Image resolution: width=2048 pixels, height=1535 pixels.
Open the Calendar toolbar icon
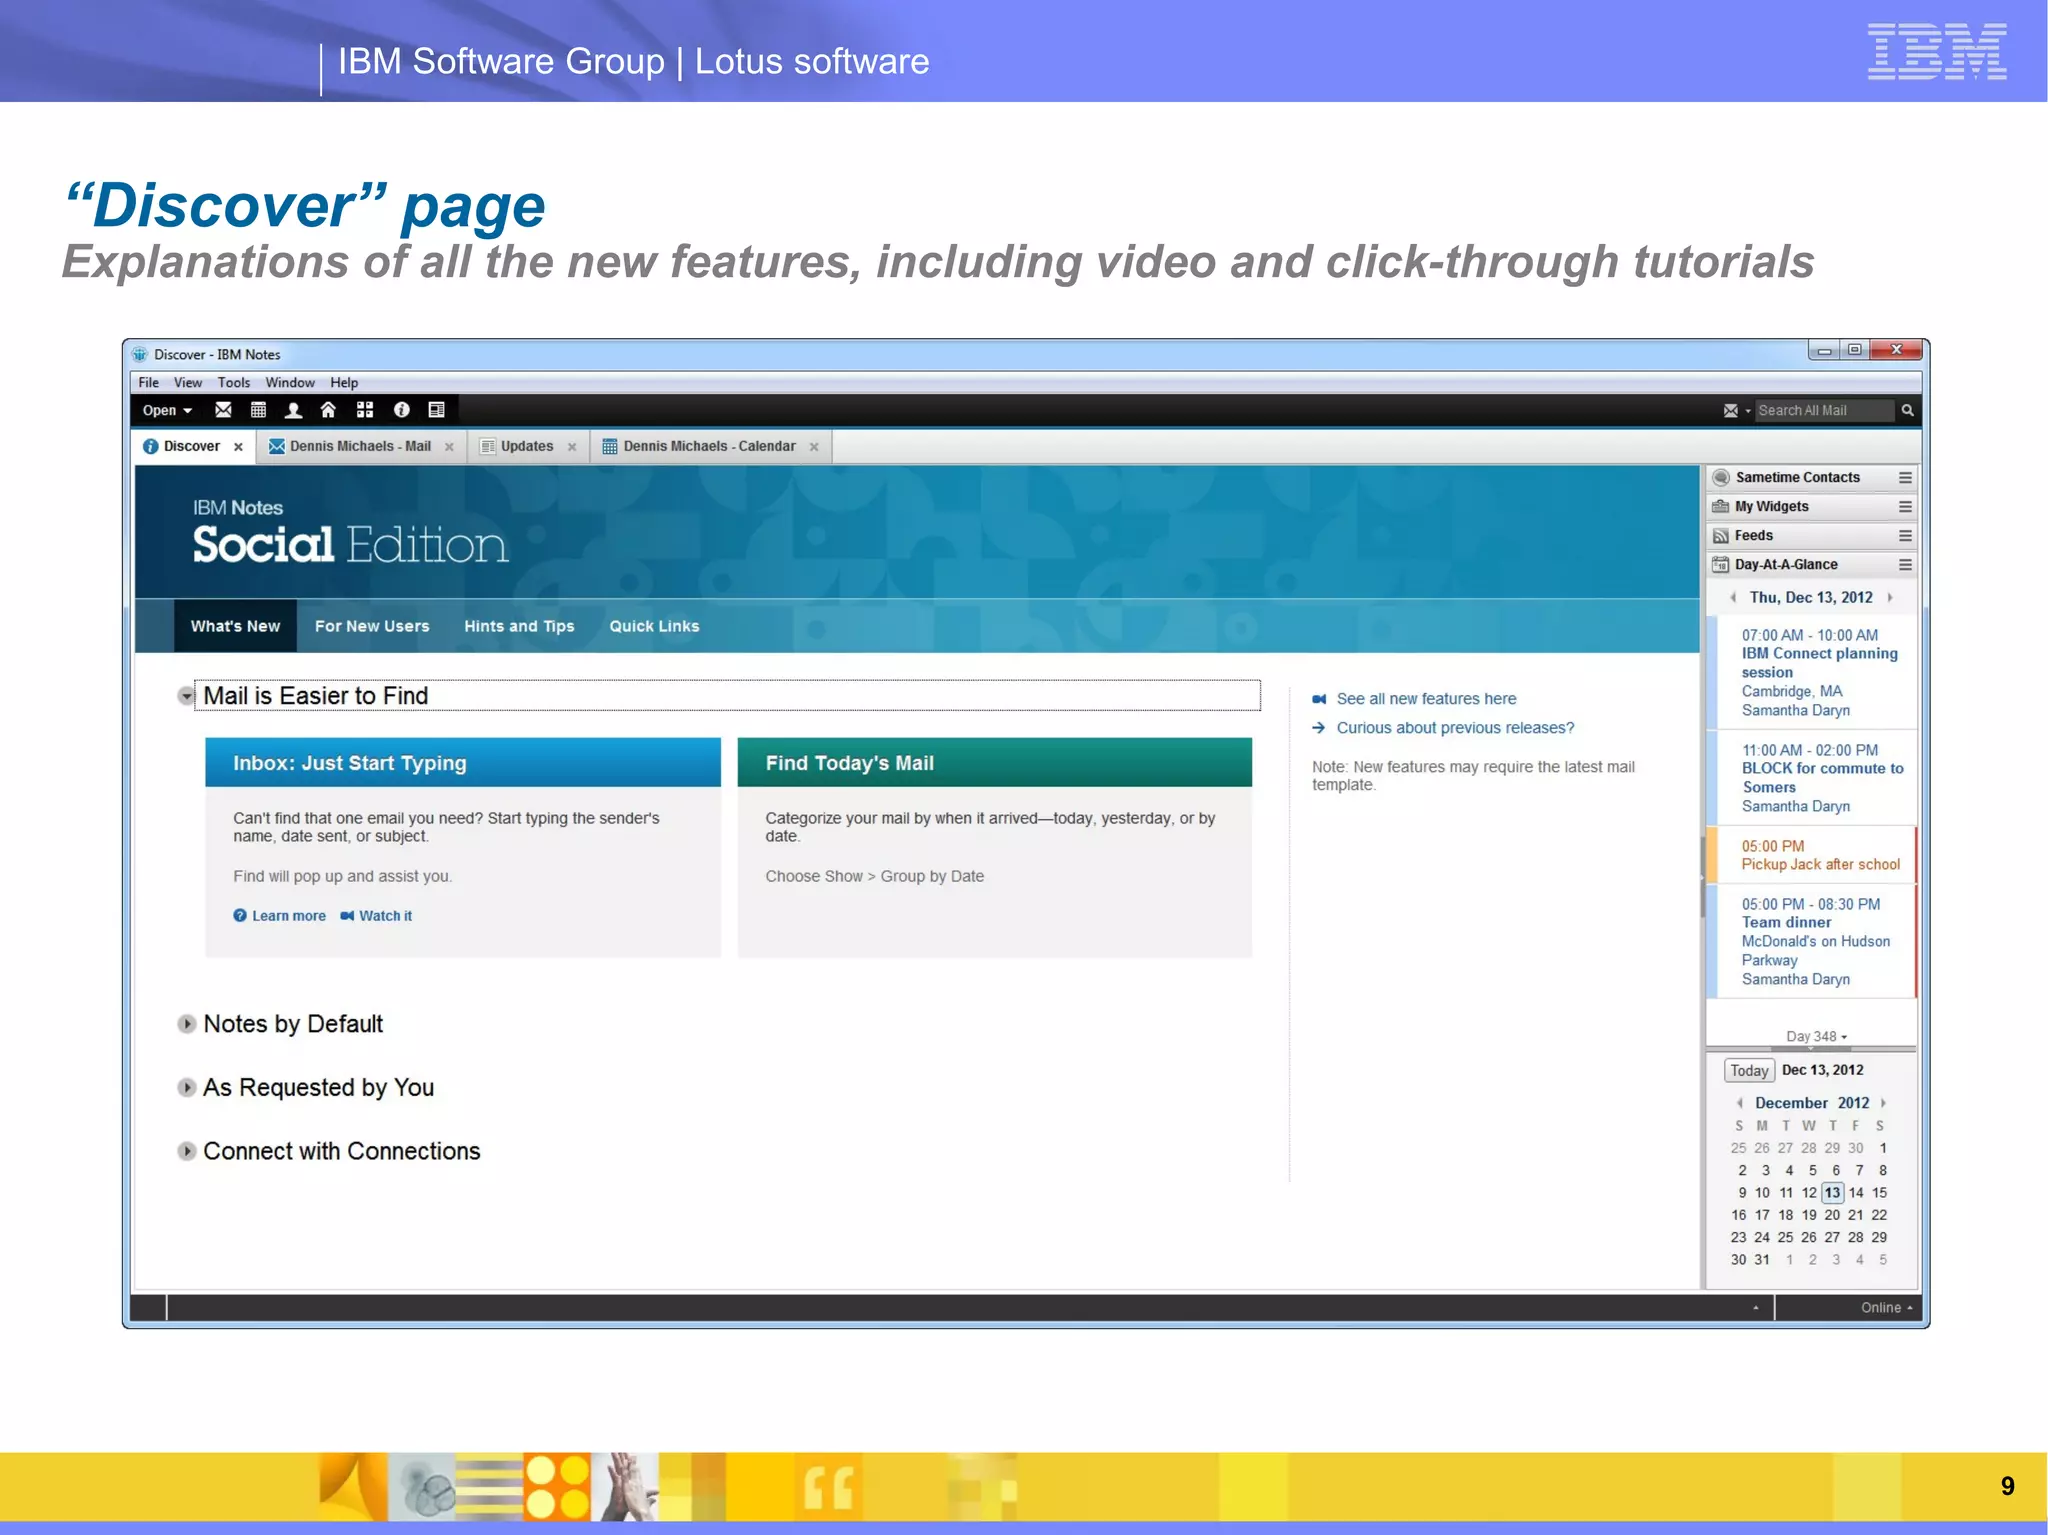pos(258,410)
